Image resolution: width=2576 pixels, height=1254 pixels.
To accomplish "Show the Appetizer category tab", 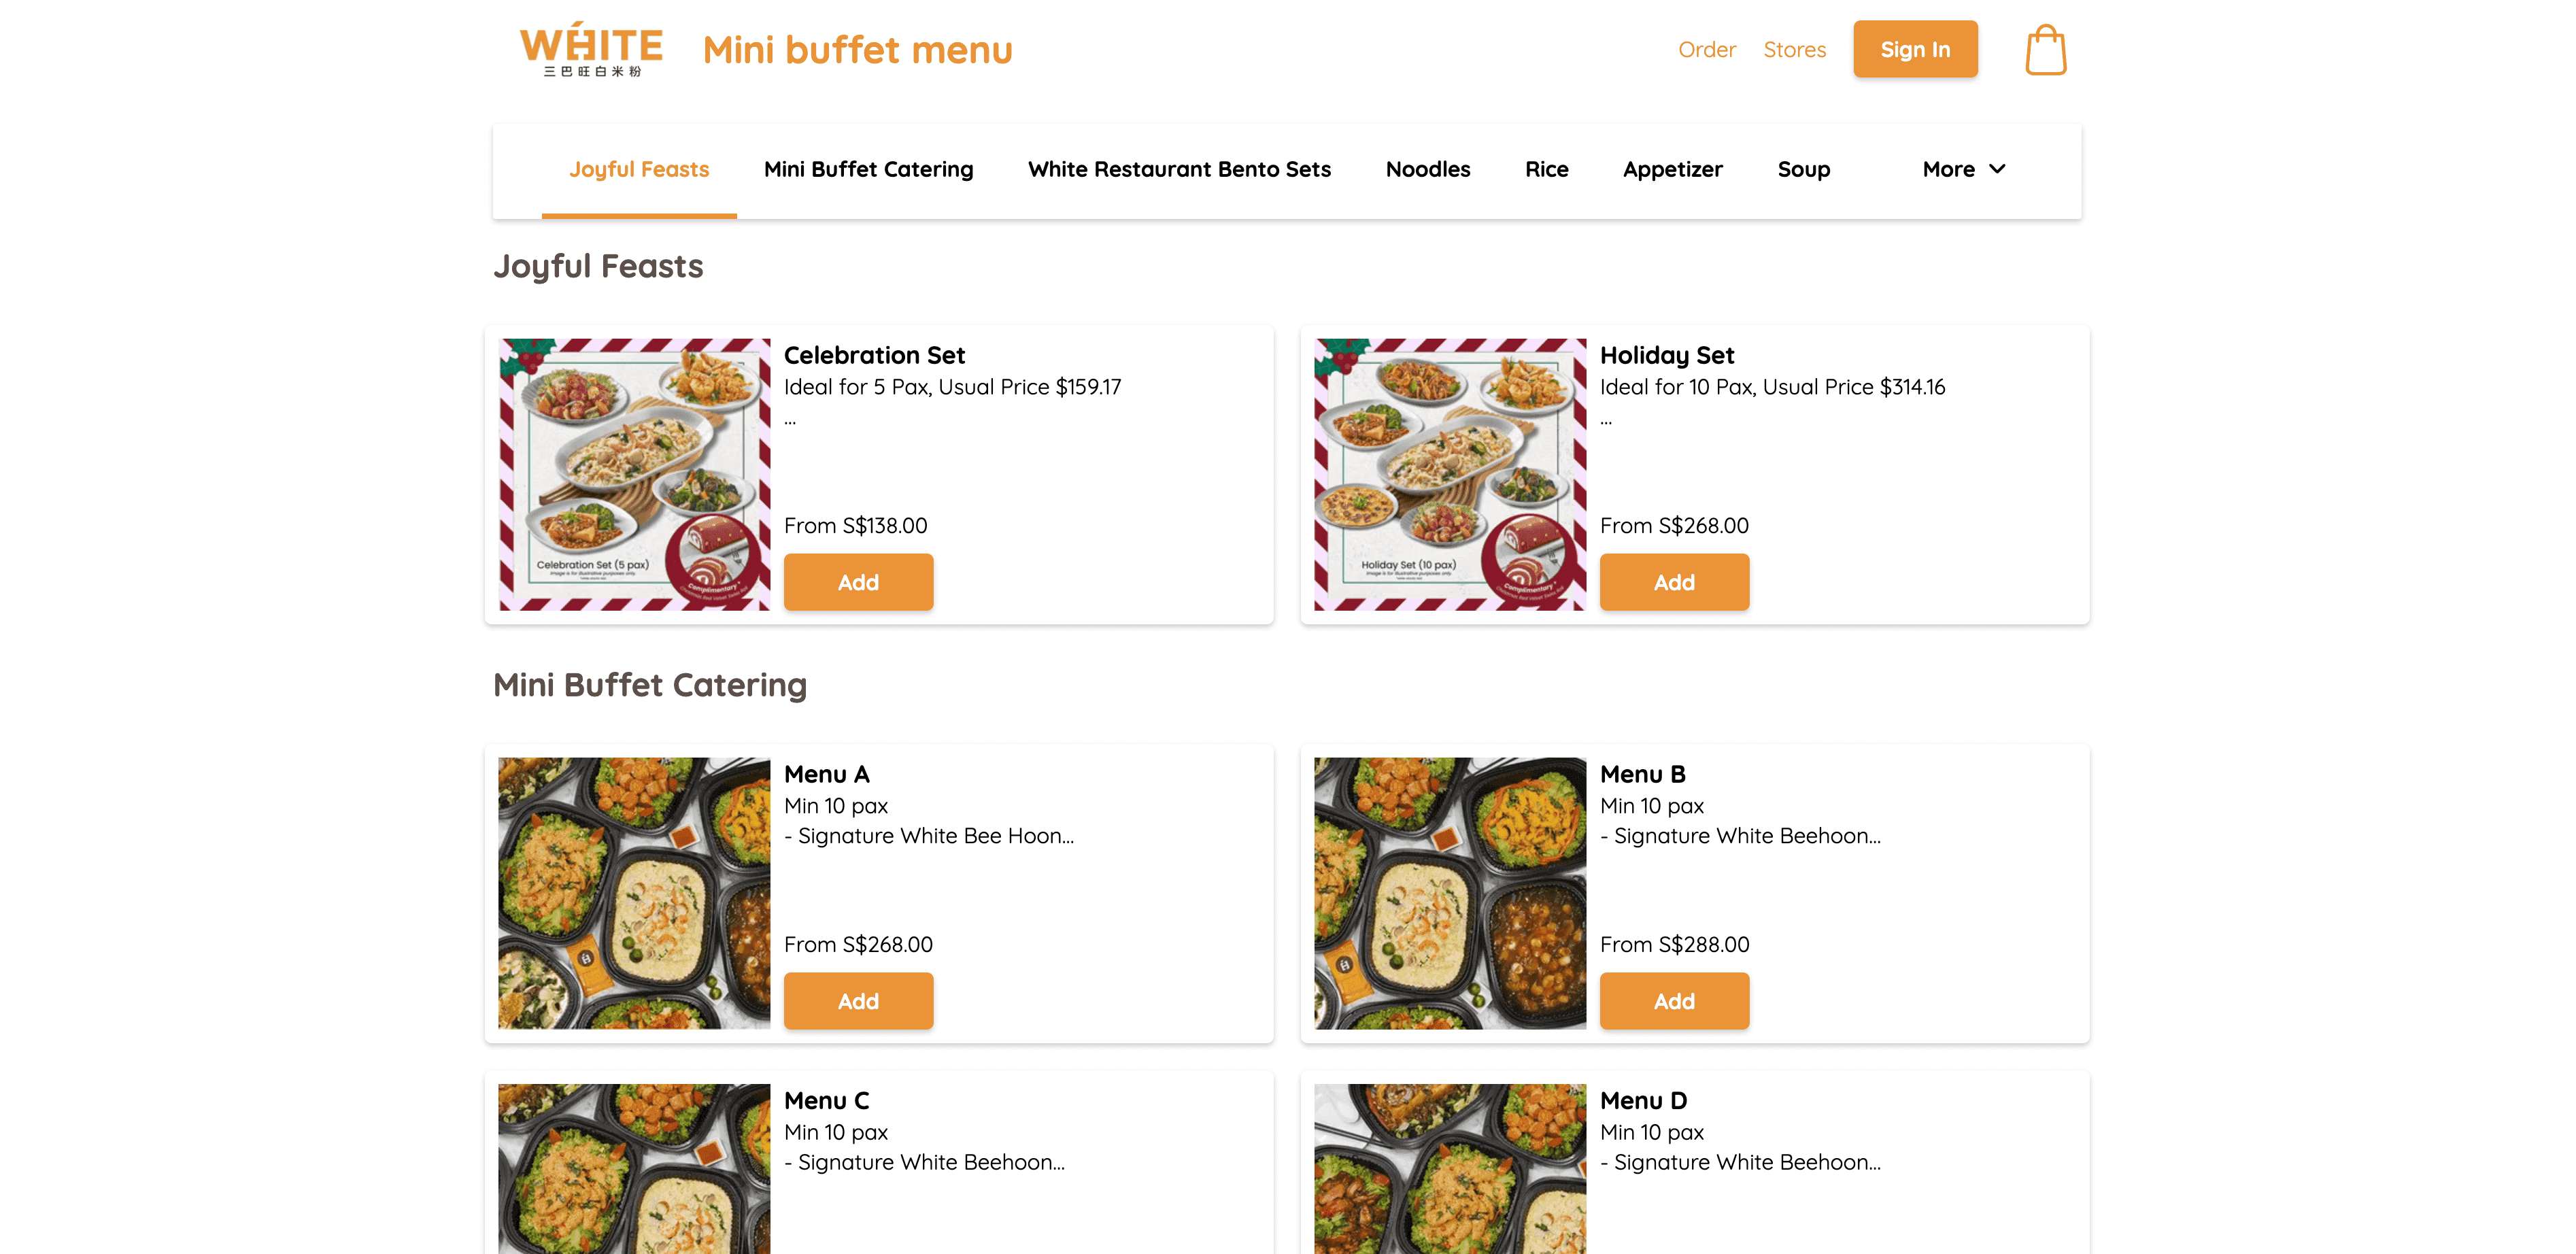I will [1672, 170].
